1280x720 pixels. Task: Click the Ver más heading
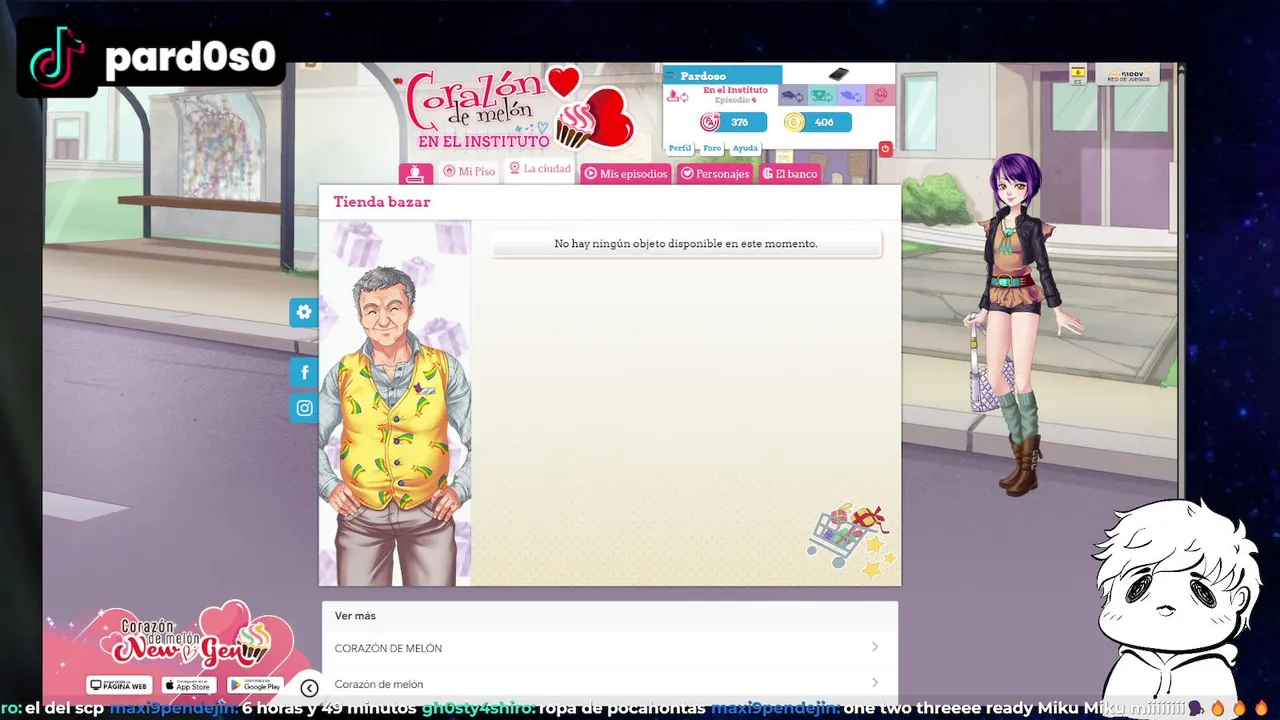[x=355, y=616]
